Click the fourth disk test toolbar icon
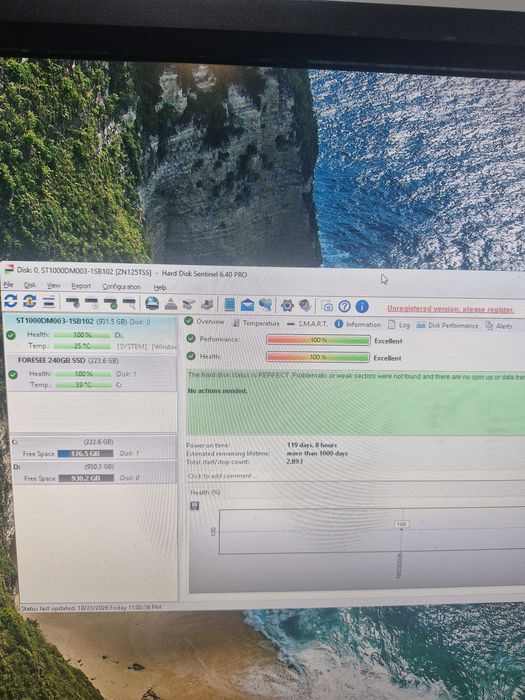This screenshot has width=525, height=700. click(x=129, y=304)
